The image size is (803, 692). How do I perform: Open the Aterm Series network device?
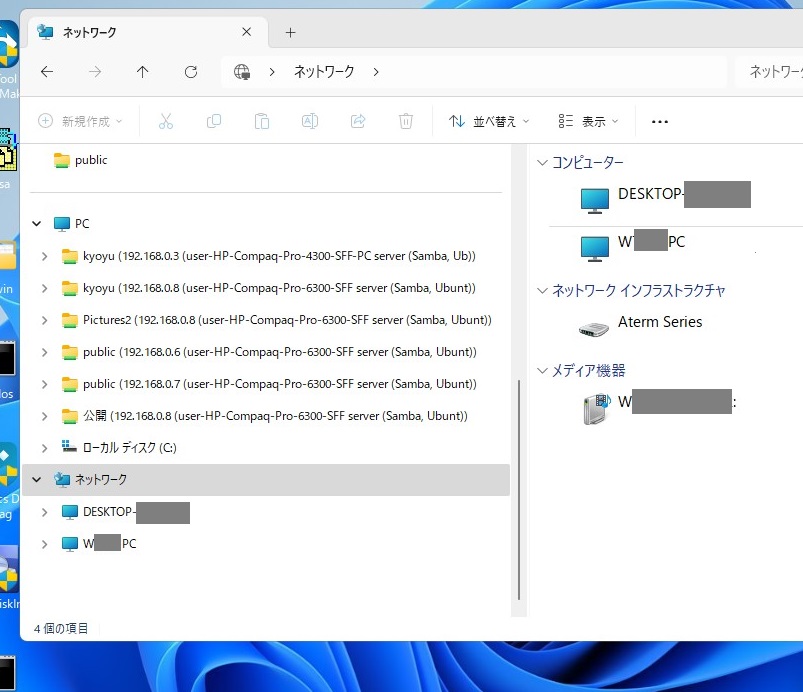click(x=659, y=323)
